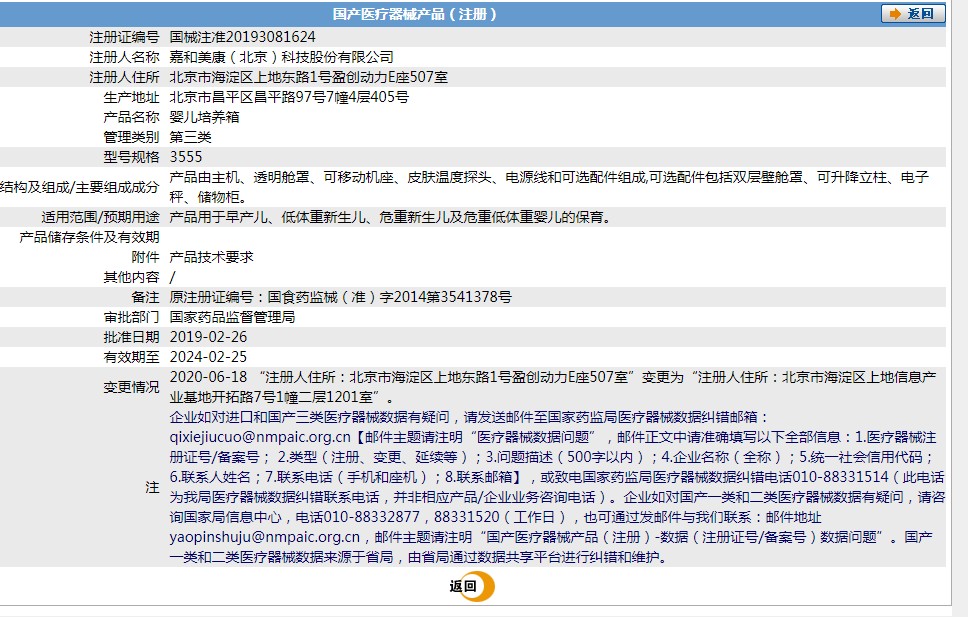Click label 结构及组成/主要组成成分
Image resolution: width=968 pixels, height=617 pixels.
click(80, 187)
